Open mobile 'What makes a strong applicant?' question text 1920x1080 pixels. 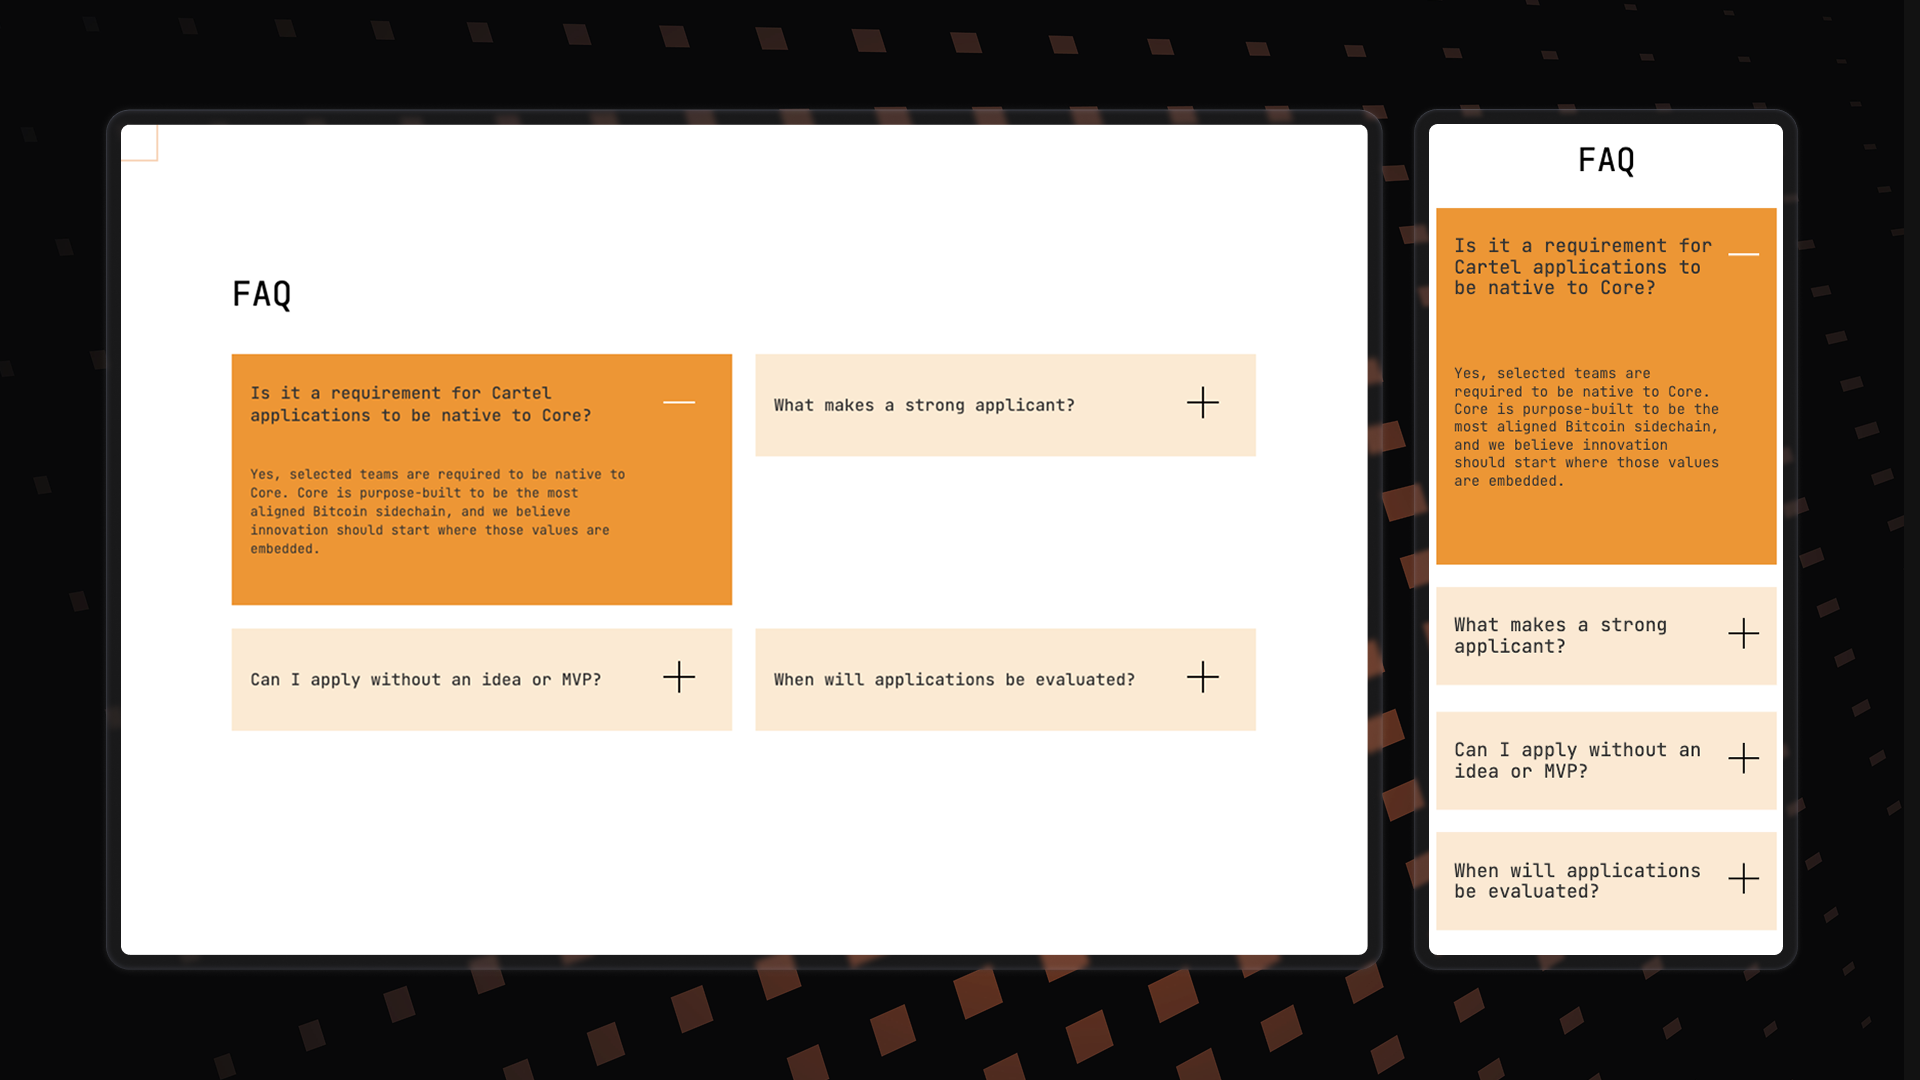point(1559,636)
